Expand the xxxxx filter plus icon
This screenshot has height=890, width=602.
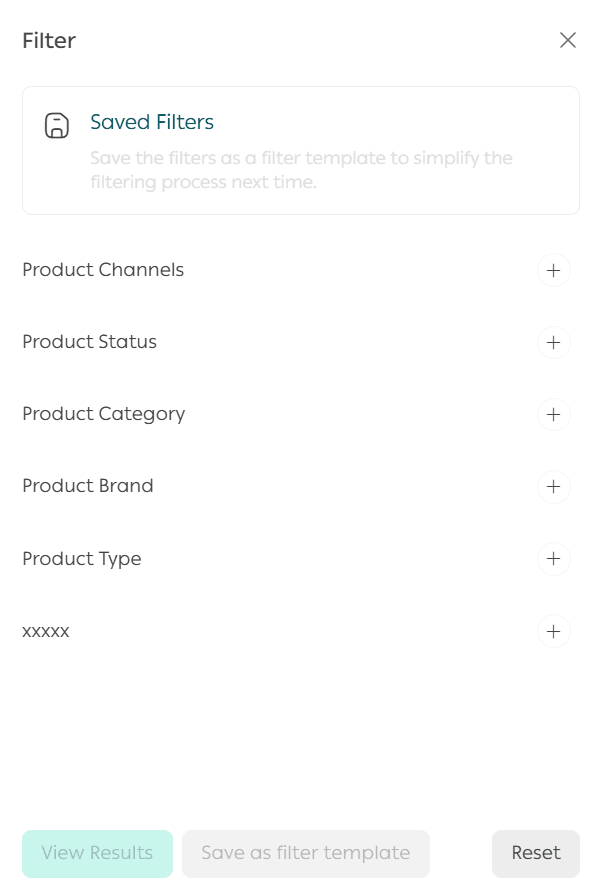(553, 632)
